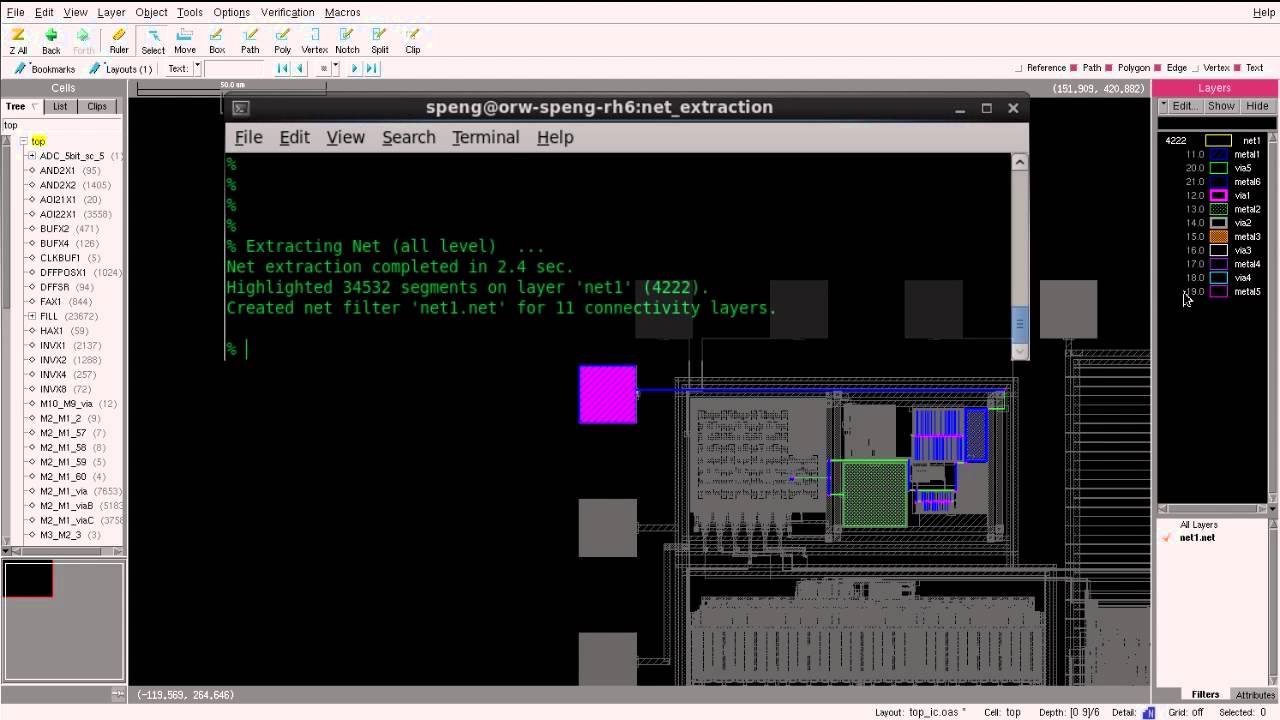Image resolution: width=1280 pixels, height=720 pixels.
Task: Switch to the List tab in Cells
Action: 60,106
